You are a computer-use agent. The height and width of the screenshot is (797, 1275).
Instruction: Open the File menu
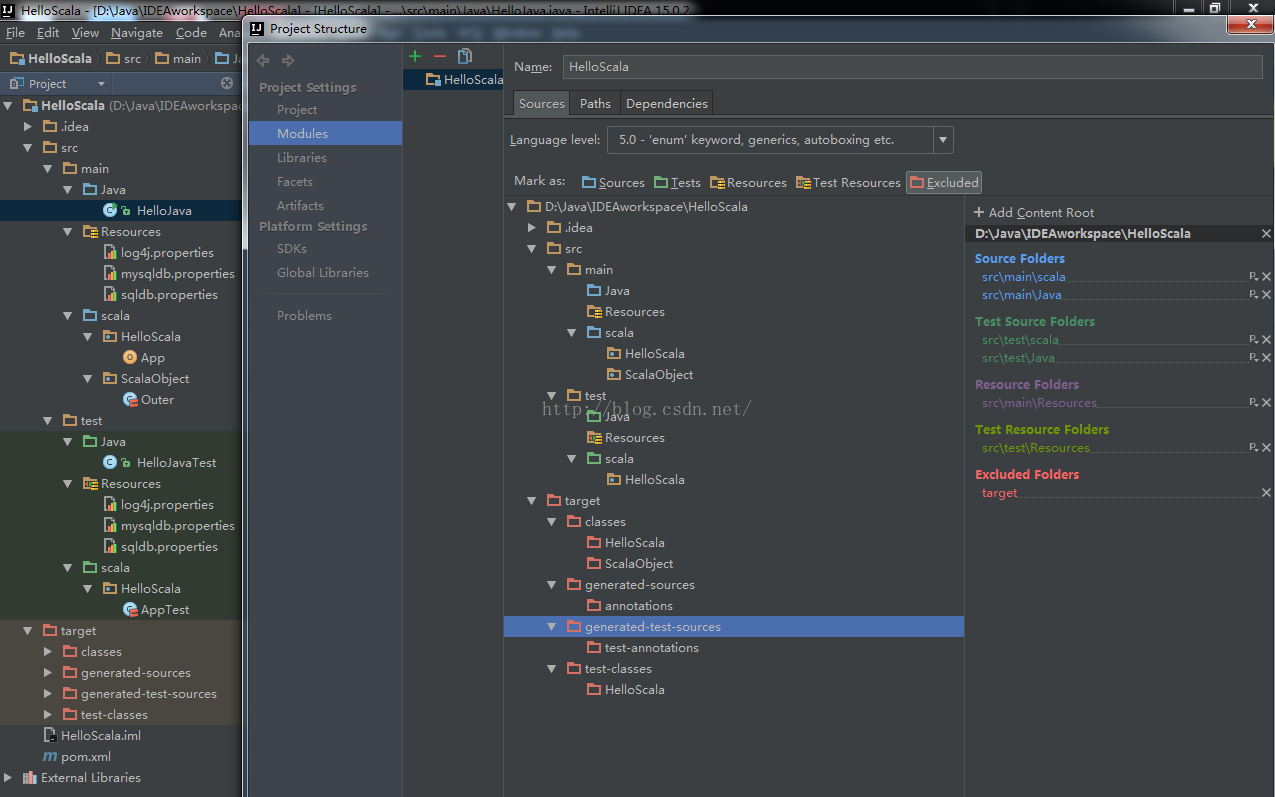[15, 33]
